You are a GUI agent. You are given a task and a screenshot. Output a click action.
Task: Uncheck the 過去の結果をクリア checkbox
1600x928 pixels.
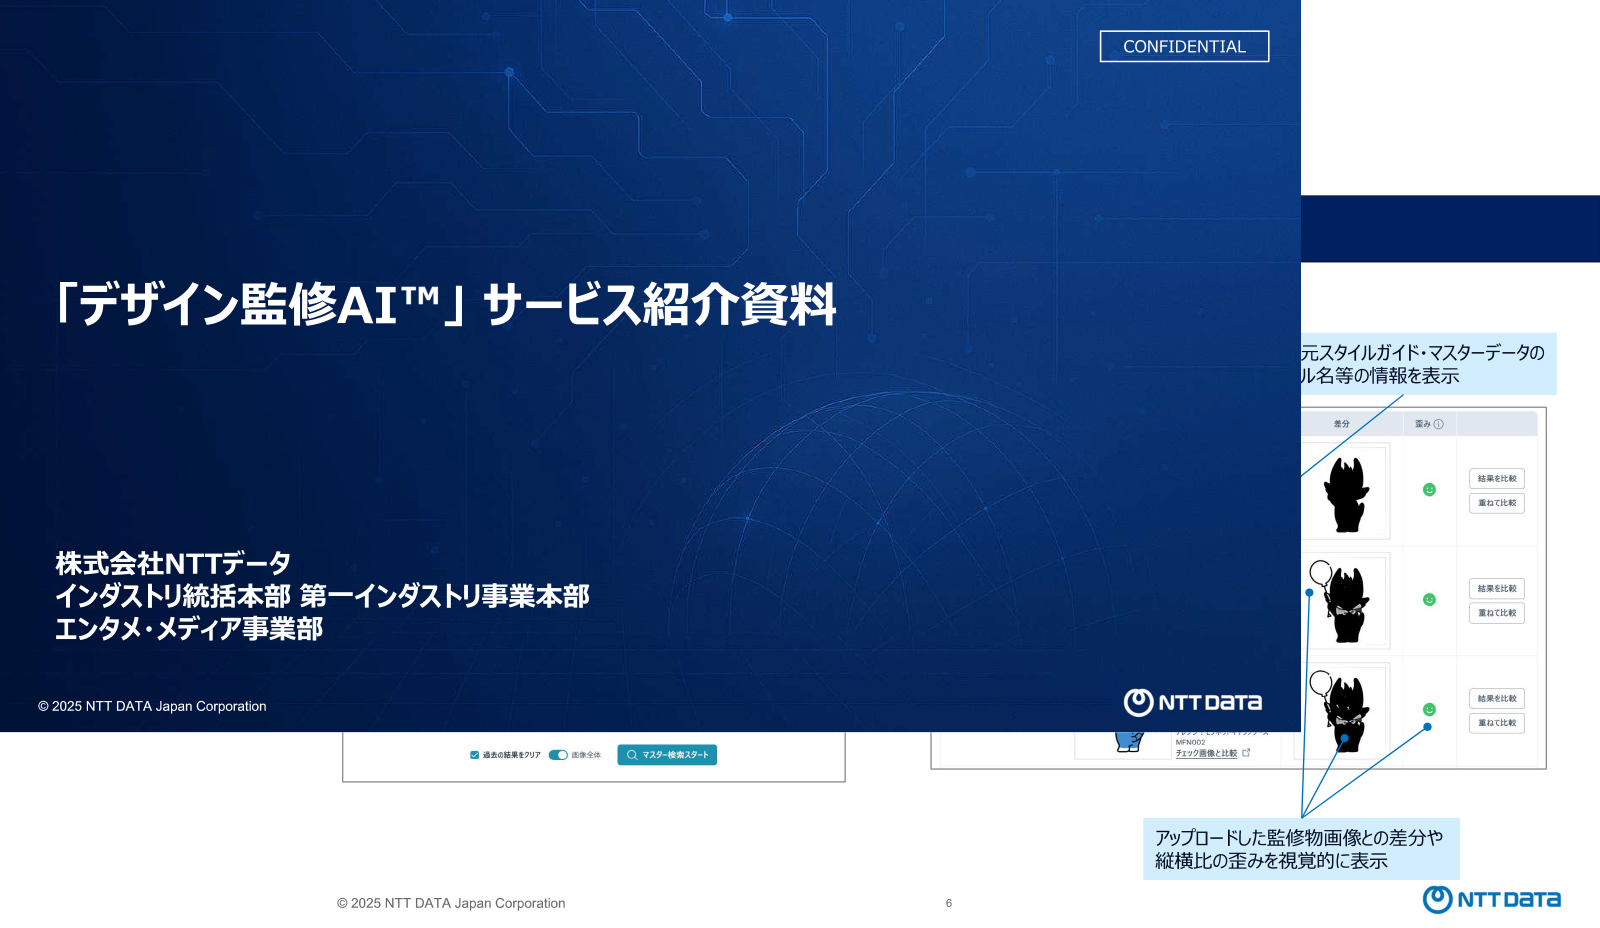pos(474,755)
